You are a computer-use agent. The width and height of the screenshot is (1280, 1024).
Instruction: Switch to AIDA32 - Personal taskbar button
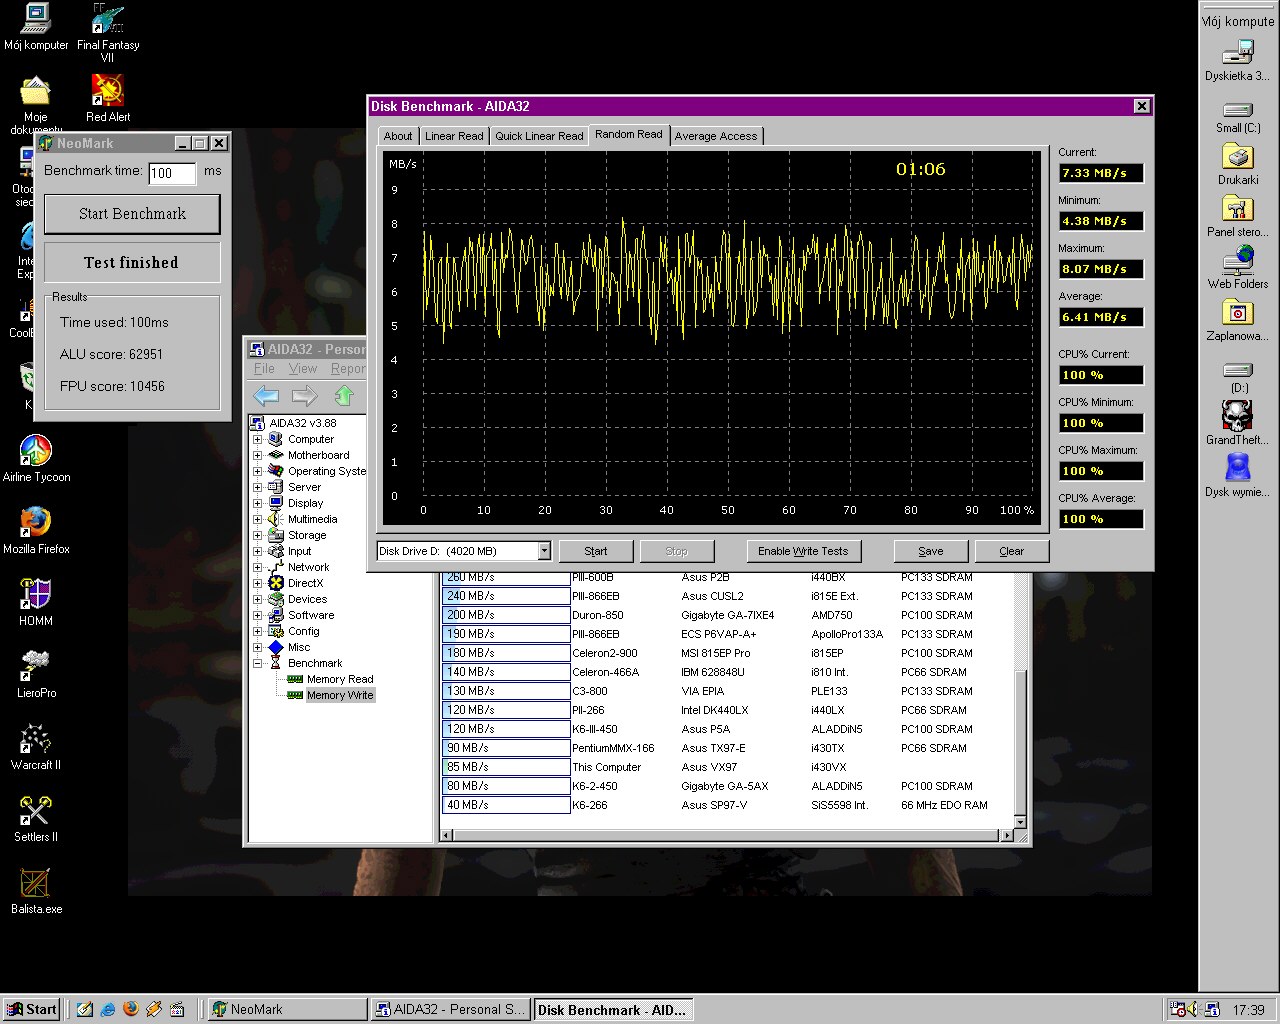tap(450, 1009)
